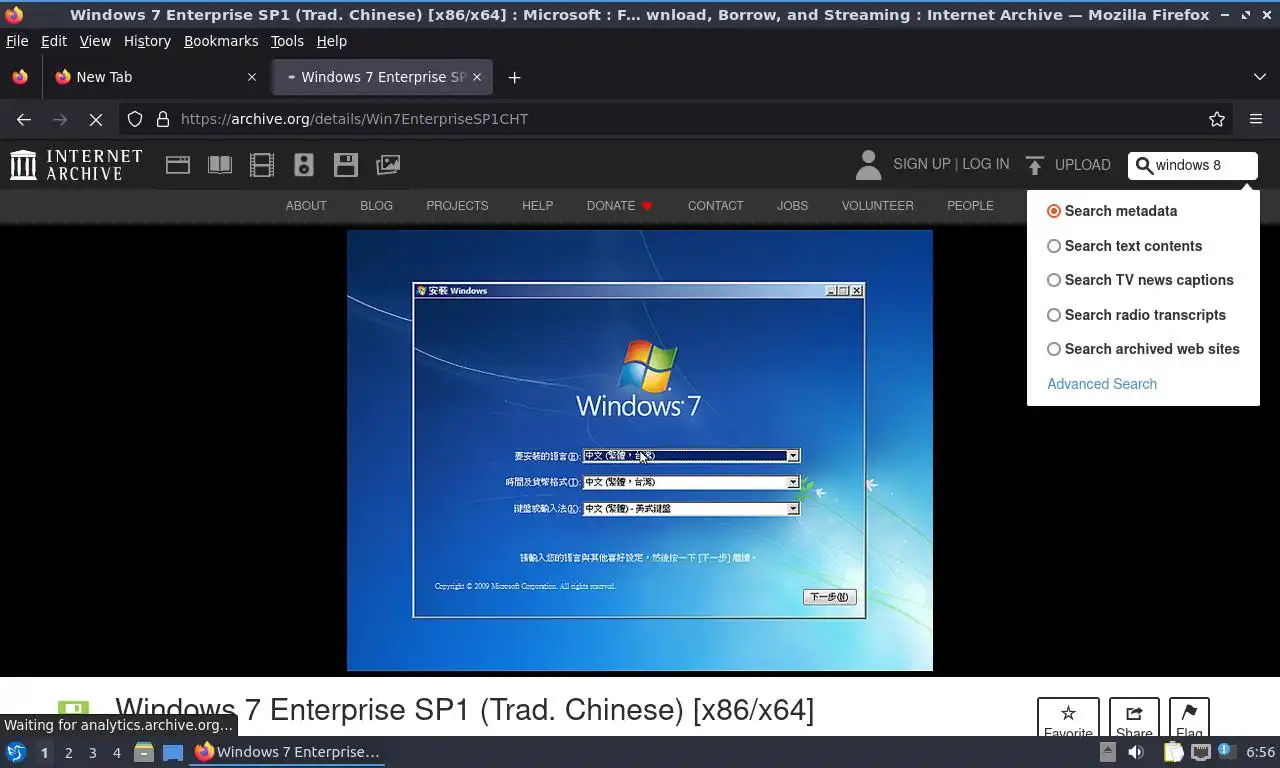Open the Tools menu

pos(287,41)
